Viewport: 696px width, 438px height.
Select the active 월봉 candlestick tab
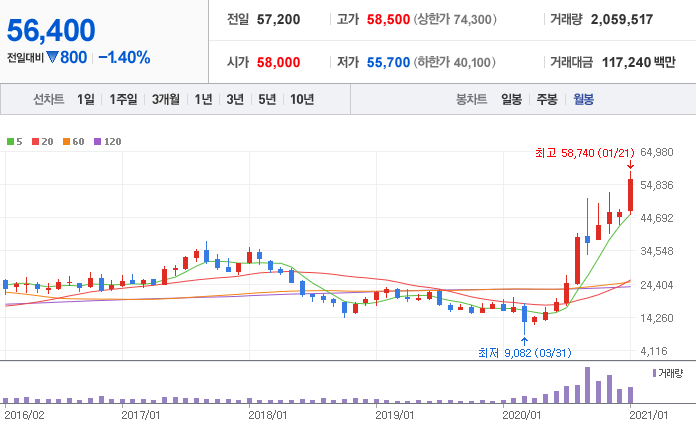click(583, 99)
